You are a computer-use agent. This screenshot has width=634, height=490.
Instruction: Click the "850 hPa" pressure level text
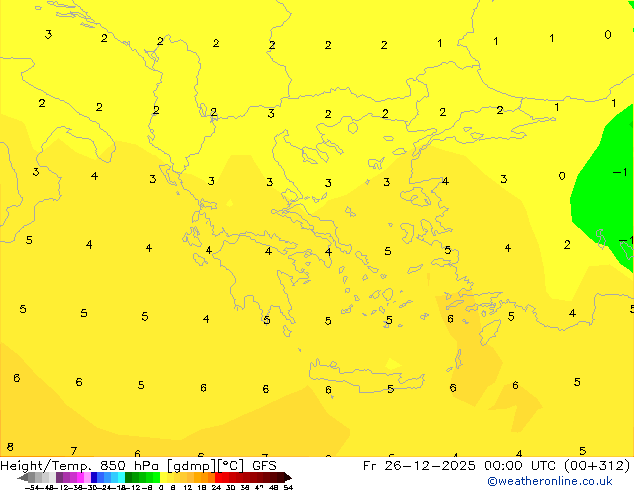(x=129, y=466)
